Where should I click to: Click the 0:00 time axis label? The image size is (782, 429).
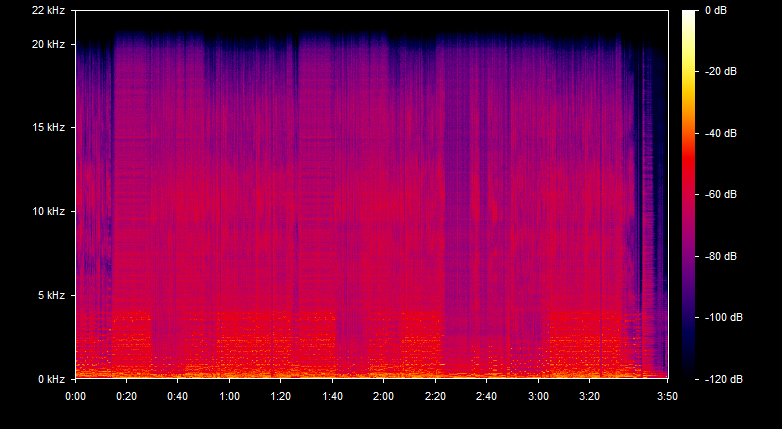tap(75, 397)
